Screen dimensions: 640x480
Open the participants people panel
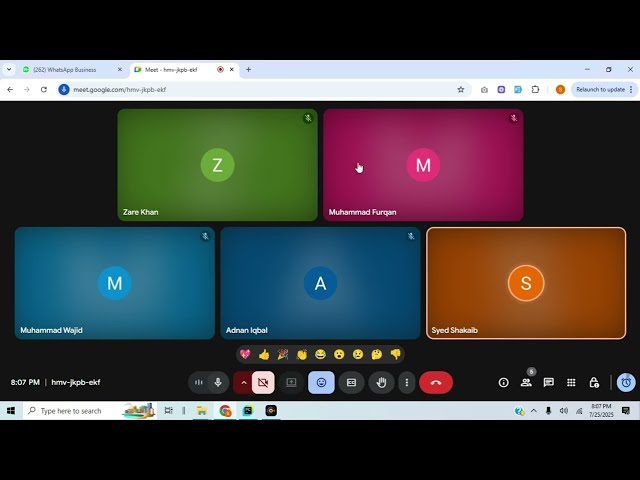coord(526,382)
